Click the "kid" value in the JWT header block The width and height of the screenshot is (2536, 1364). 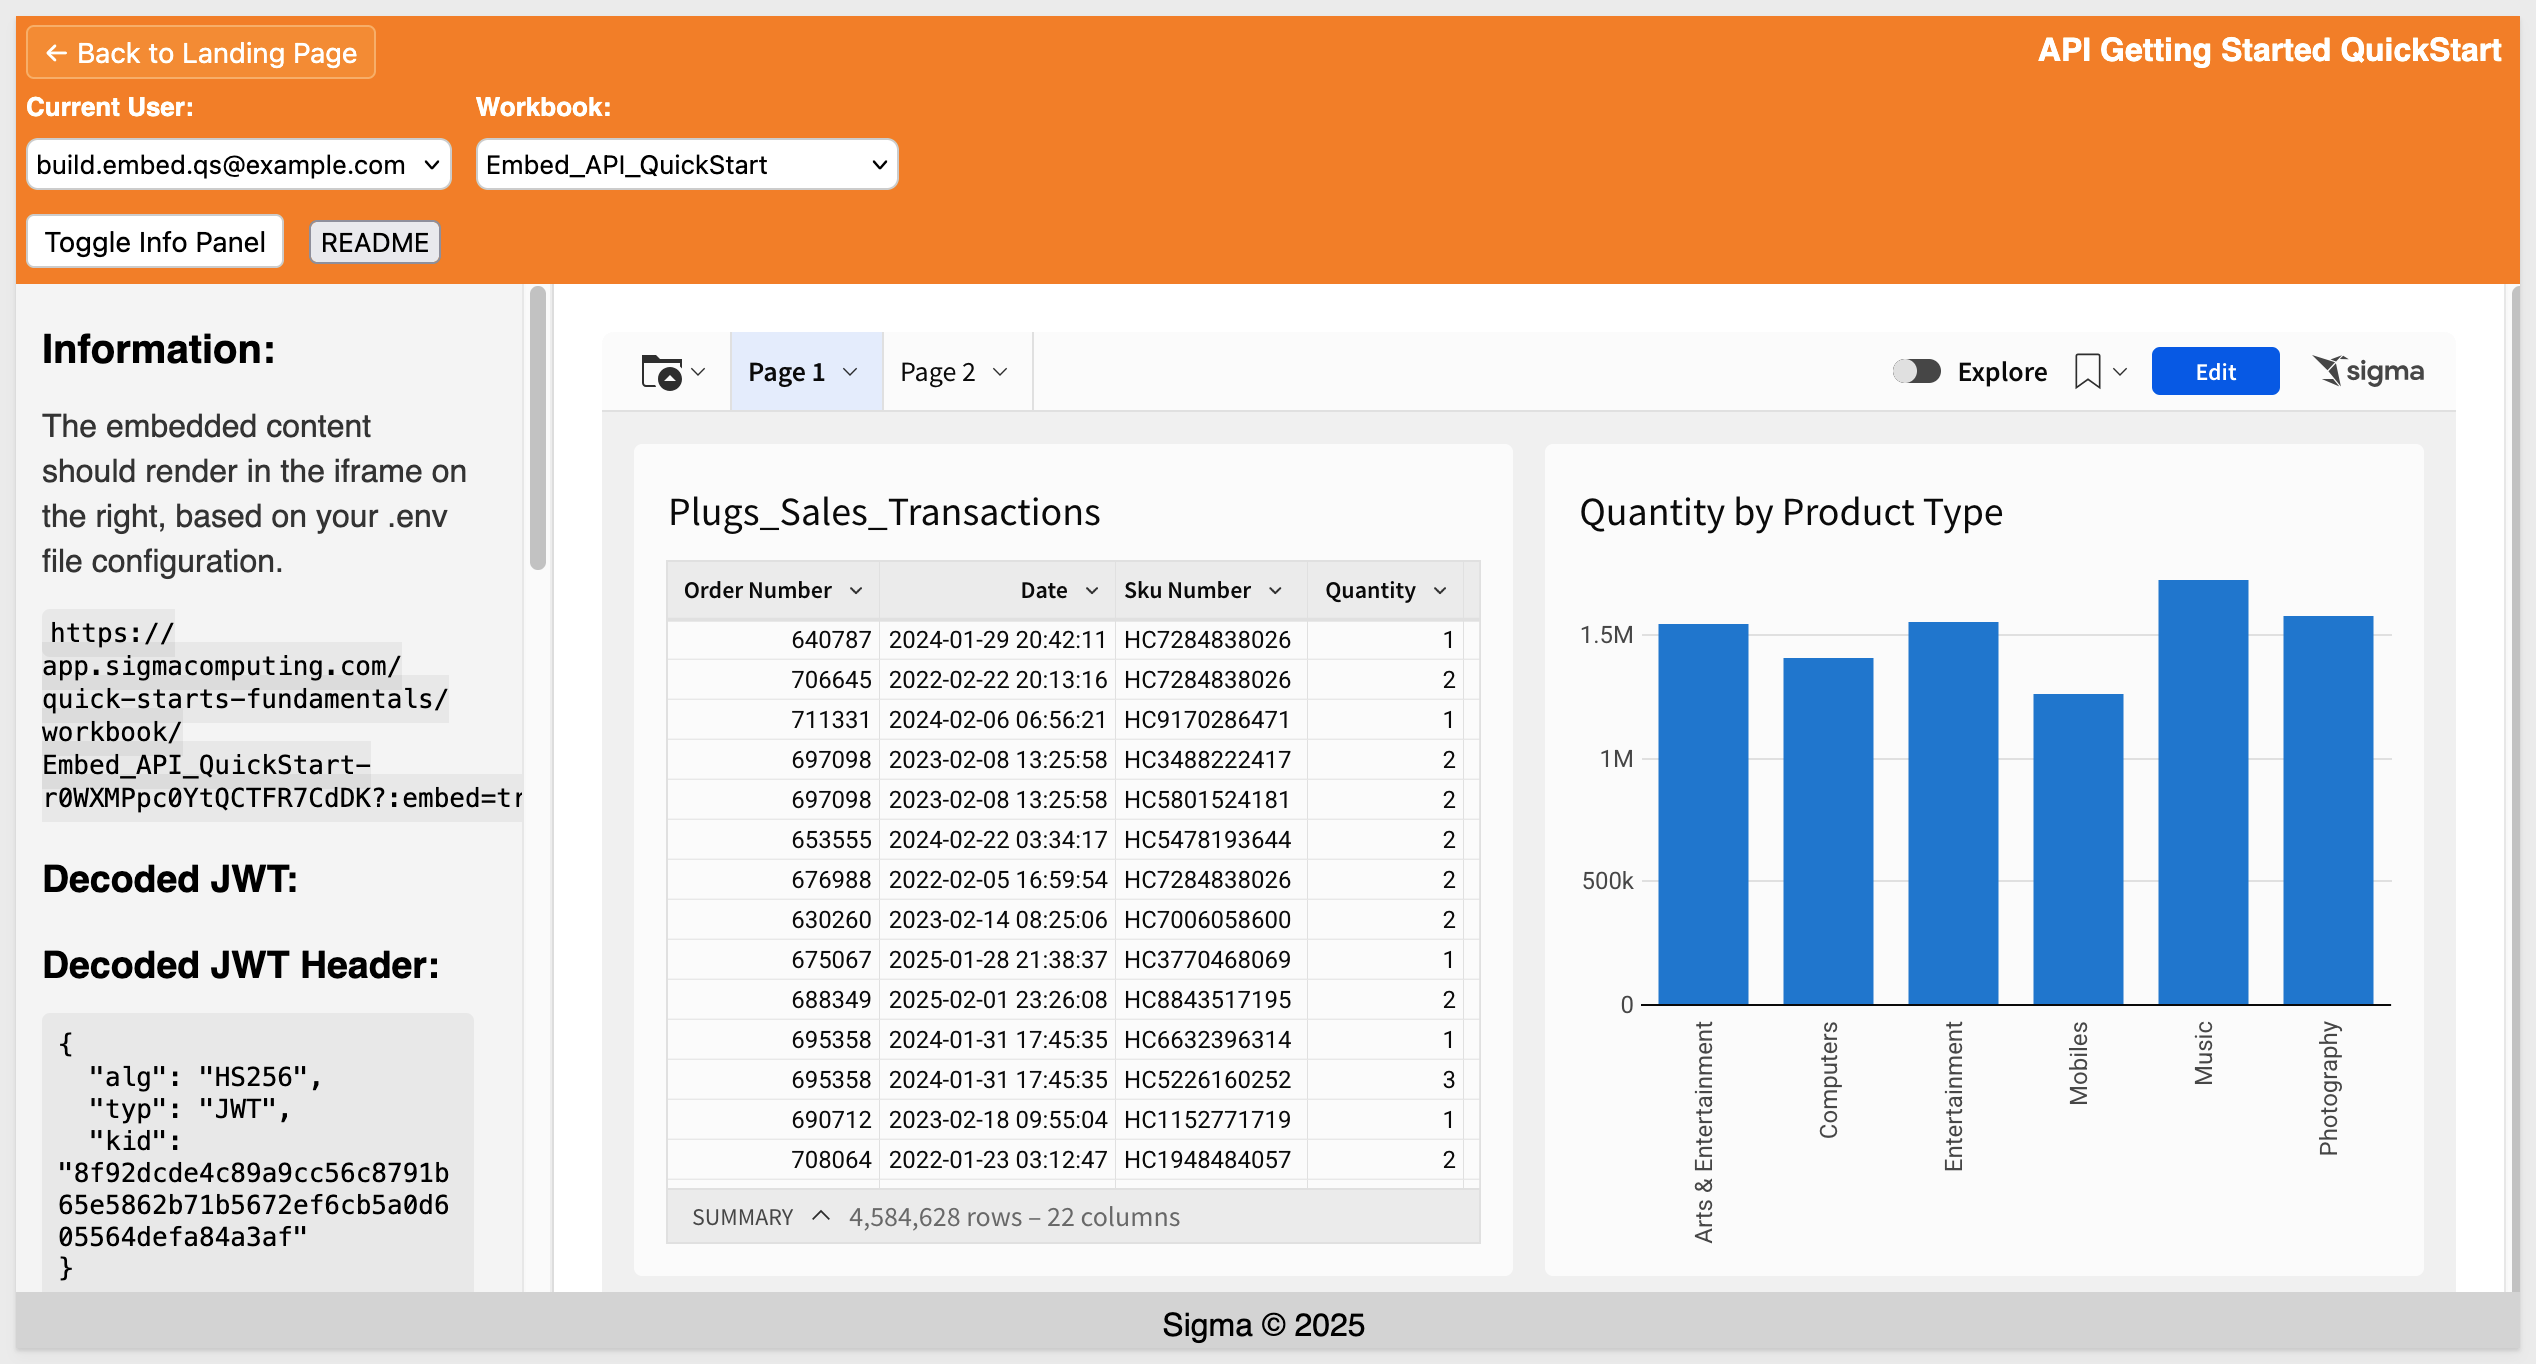[254, 1205]
